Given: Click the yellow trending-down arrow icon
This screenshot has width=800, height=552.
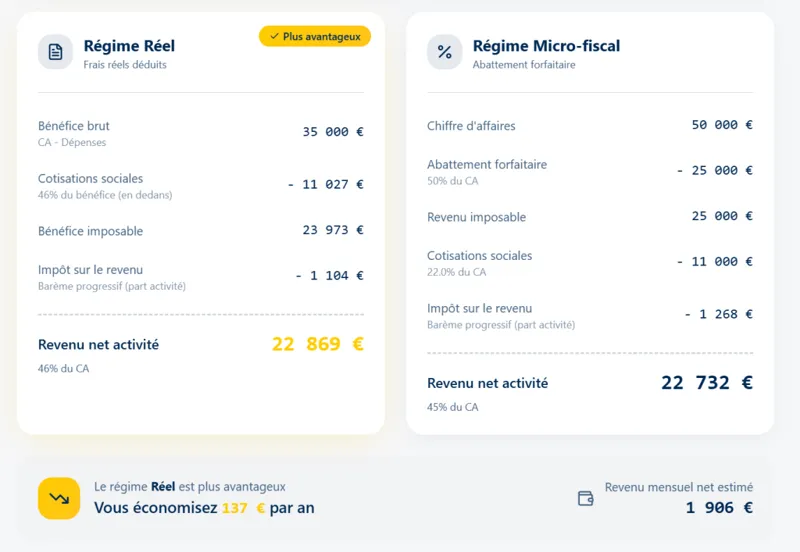Looking at the screenshot, I should (59, 498).
